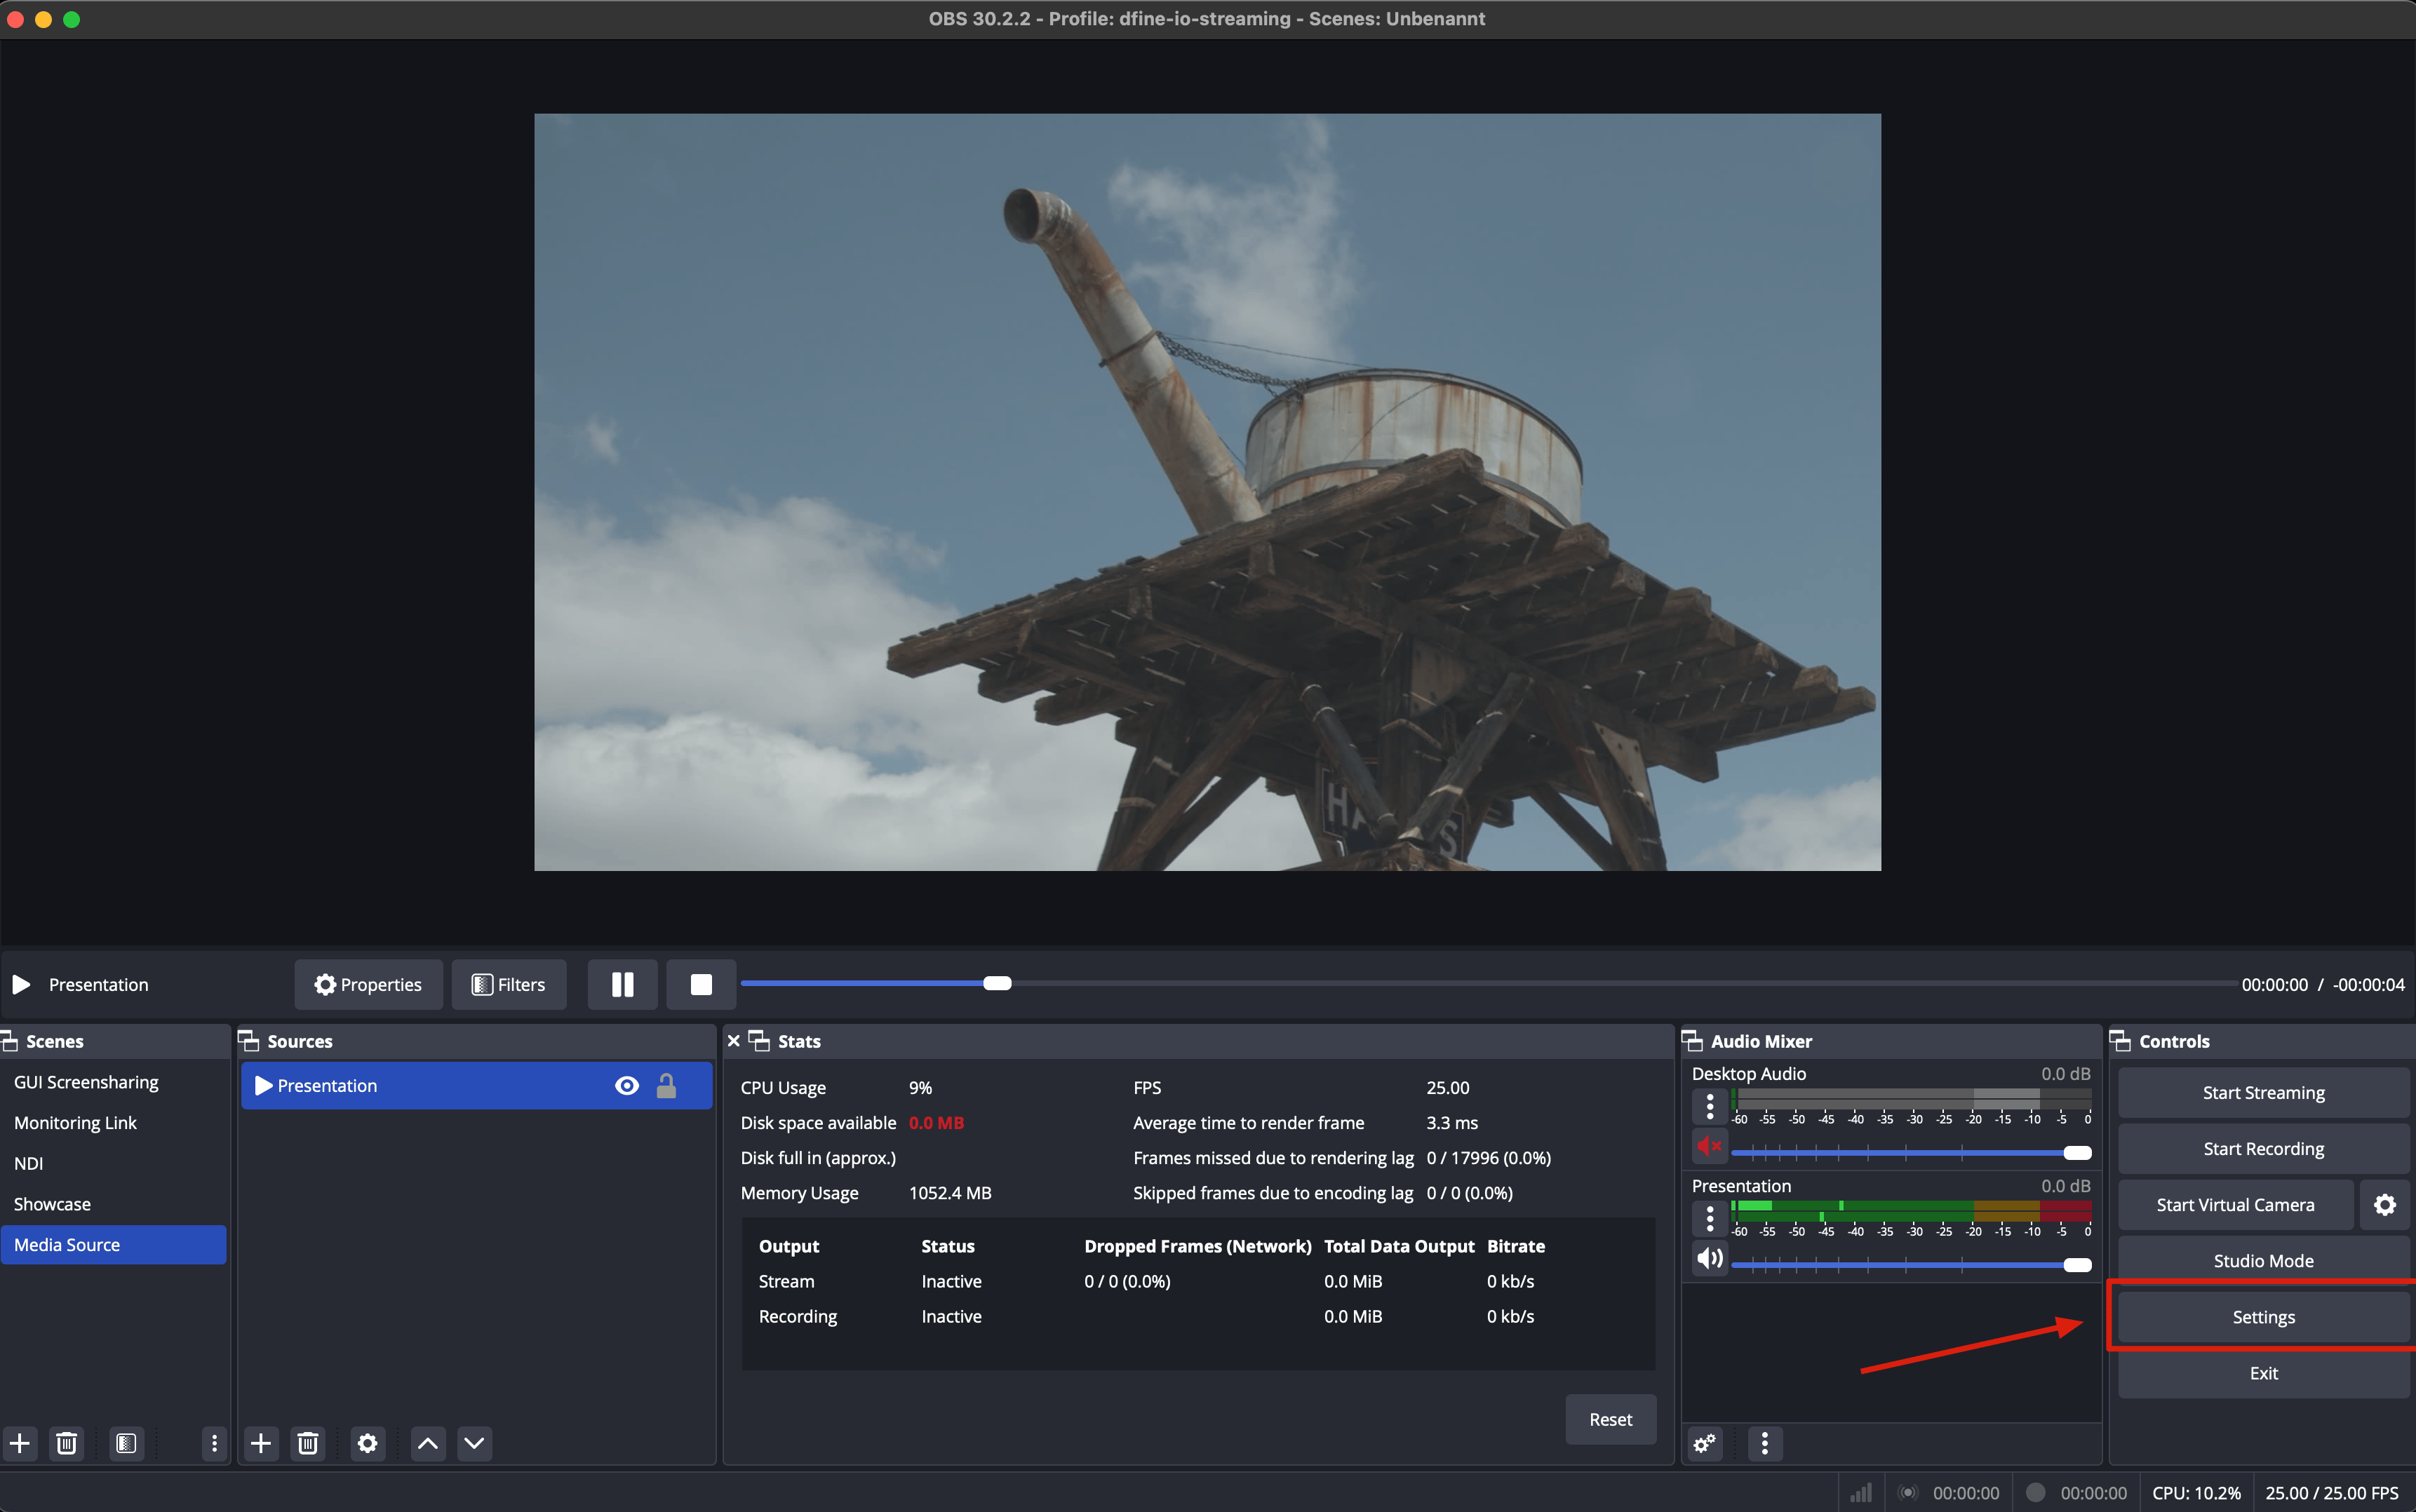
Task: Close the Stats dock
Action: click(734, 1041)
